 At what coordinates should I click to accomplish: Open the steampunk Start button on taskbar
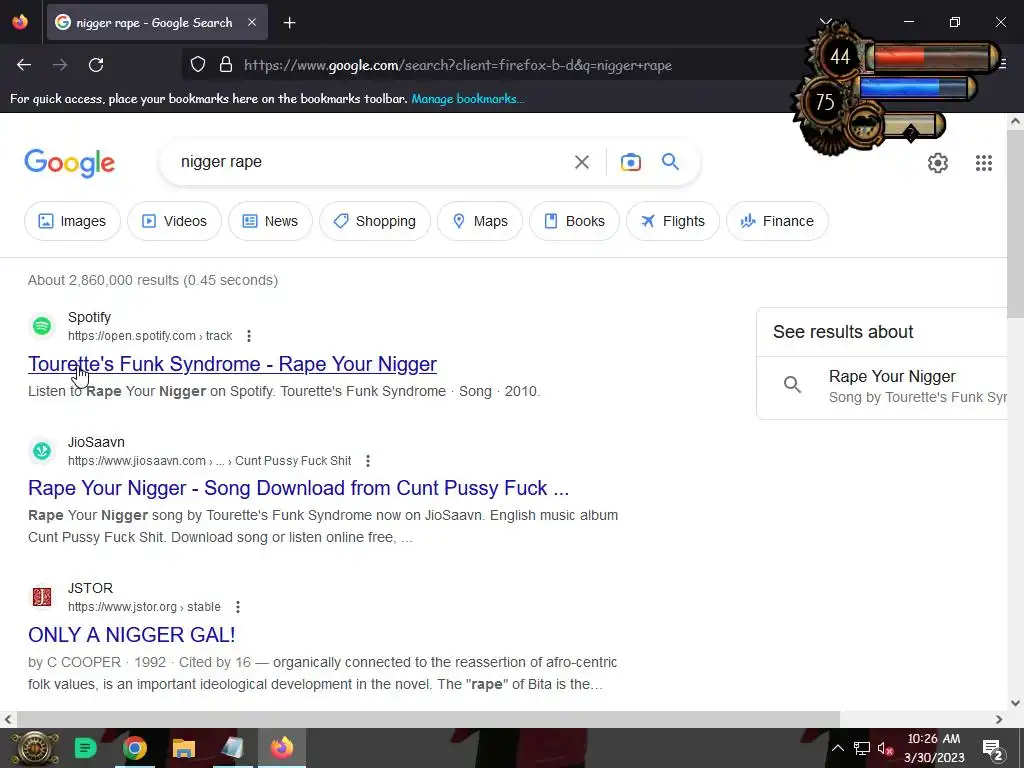[x=34, y=748]
